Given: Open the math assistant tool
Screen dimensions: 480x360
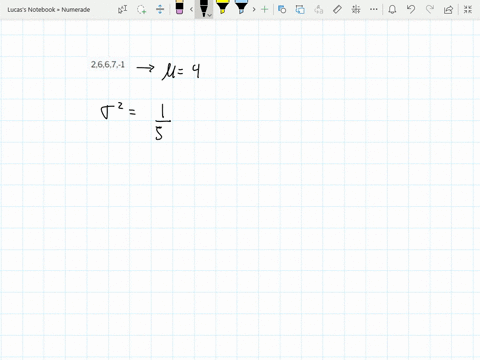Looking at the screenshot, I should coord(356,9).
